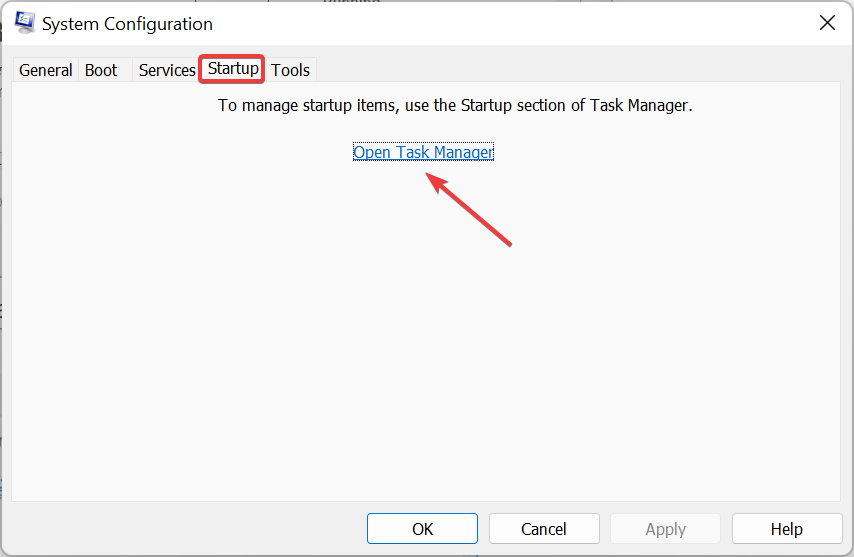854x557 pixels.
Task: Click the Cancel button
Action: click(544, 529)
